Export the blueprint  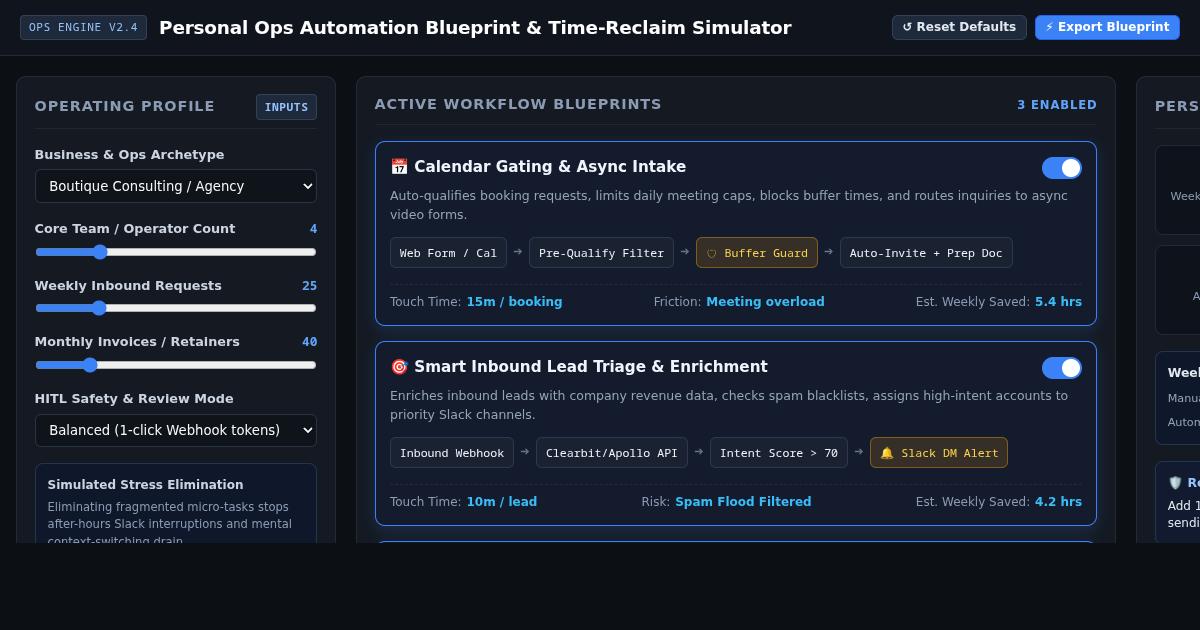tap(1107, 27)
